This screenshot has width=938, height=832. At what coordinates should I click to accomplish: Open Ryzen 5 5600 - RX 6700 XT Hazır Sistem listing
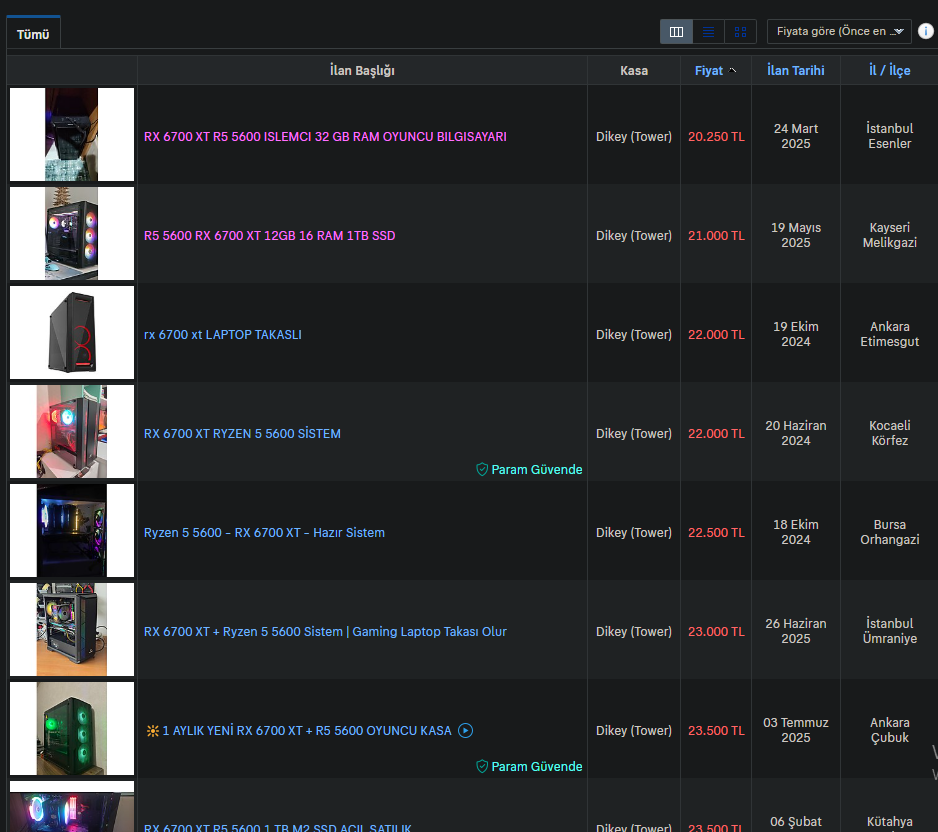[x=264, y=532]
